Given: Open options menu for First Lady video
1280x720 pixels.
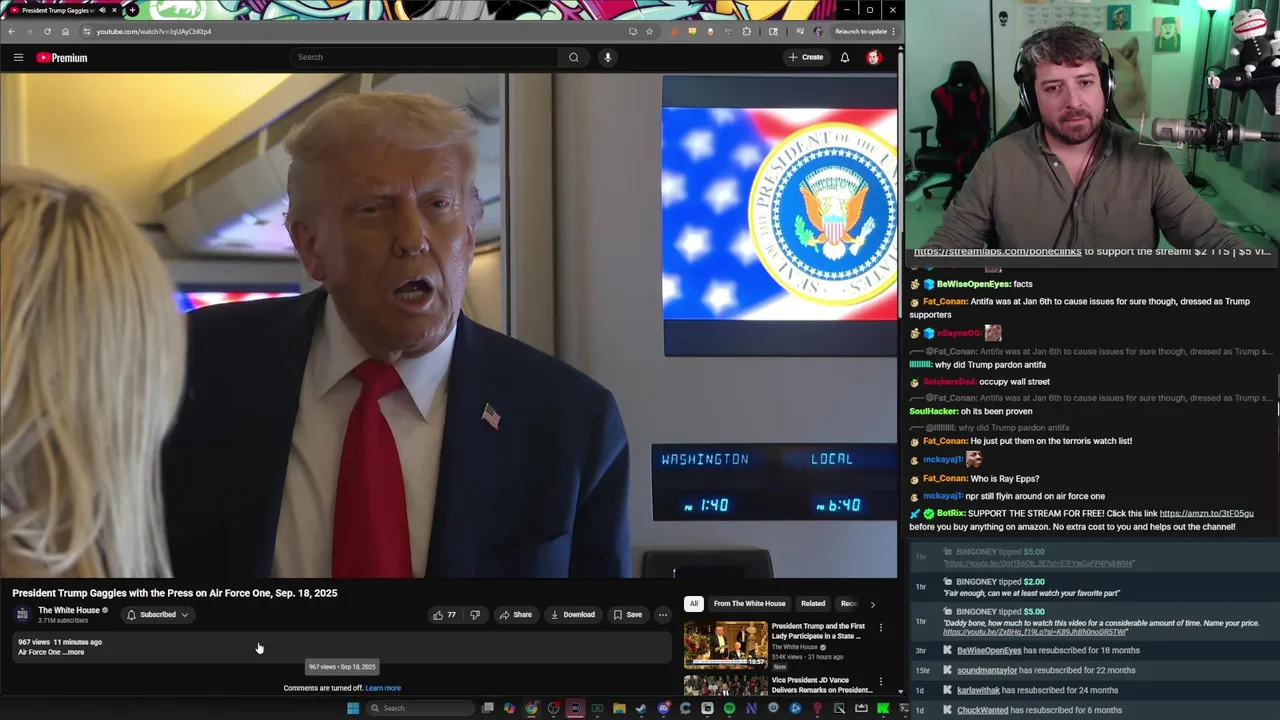Looking at the screenshot, I should pyautogui.click(x=881, y=628).
